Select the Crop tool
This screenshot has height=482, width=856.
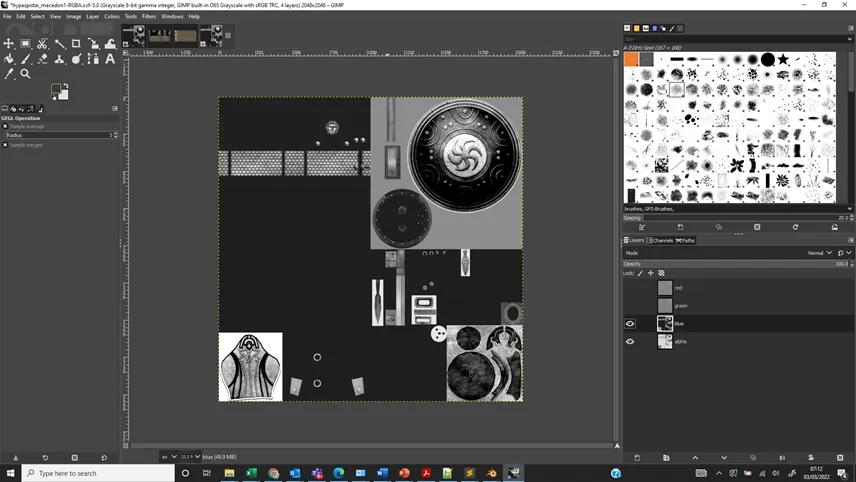[x=76, y=43]
